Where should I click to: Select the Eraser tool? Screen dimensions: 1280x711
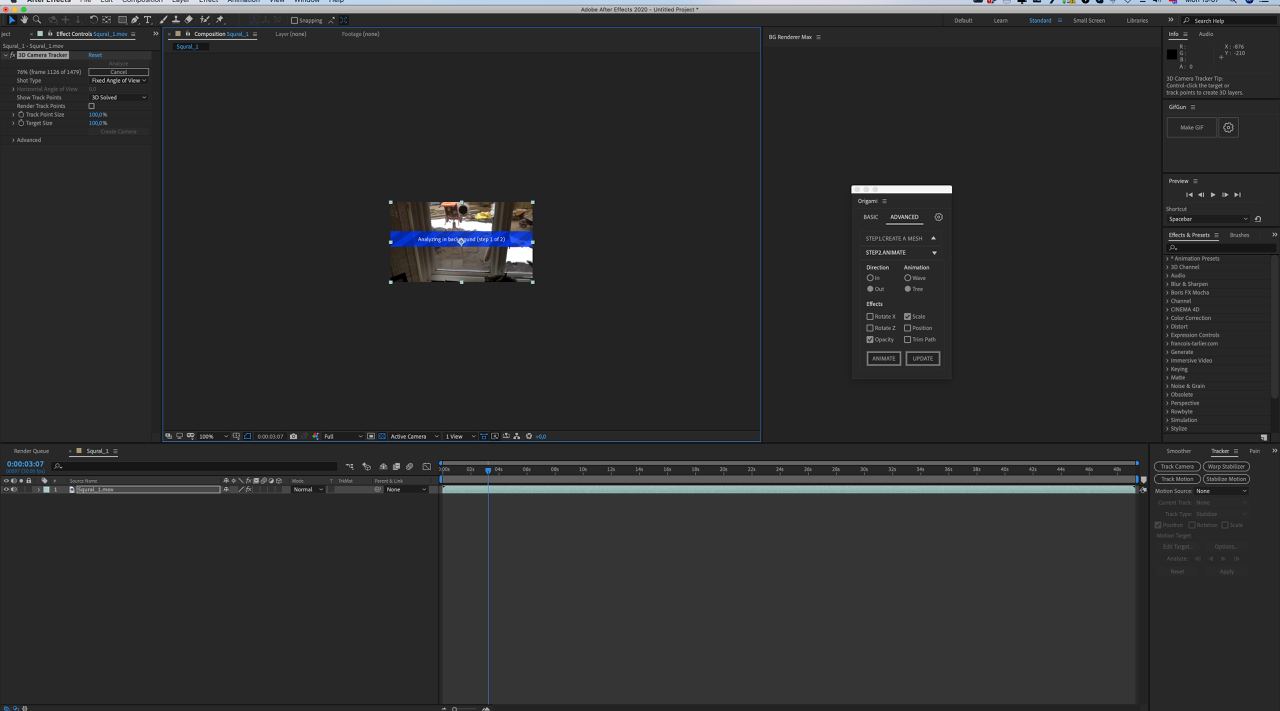click(x=189, y=20)
